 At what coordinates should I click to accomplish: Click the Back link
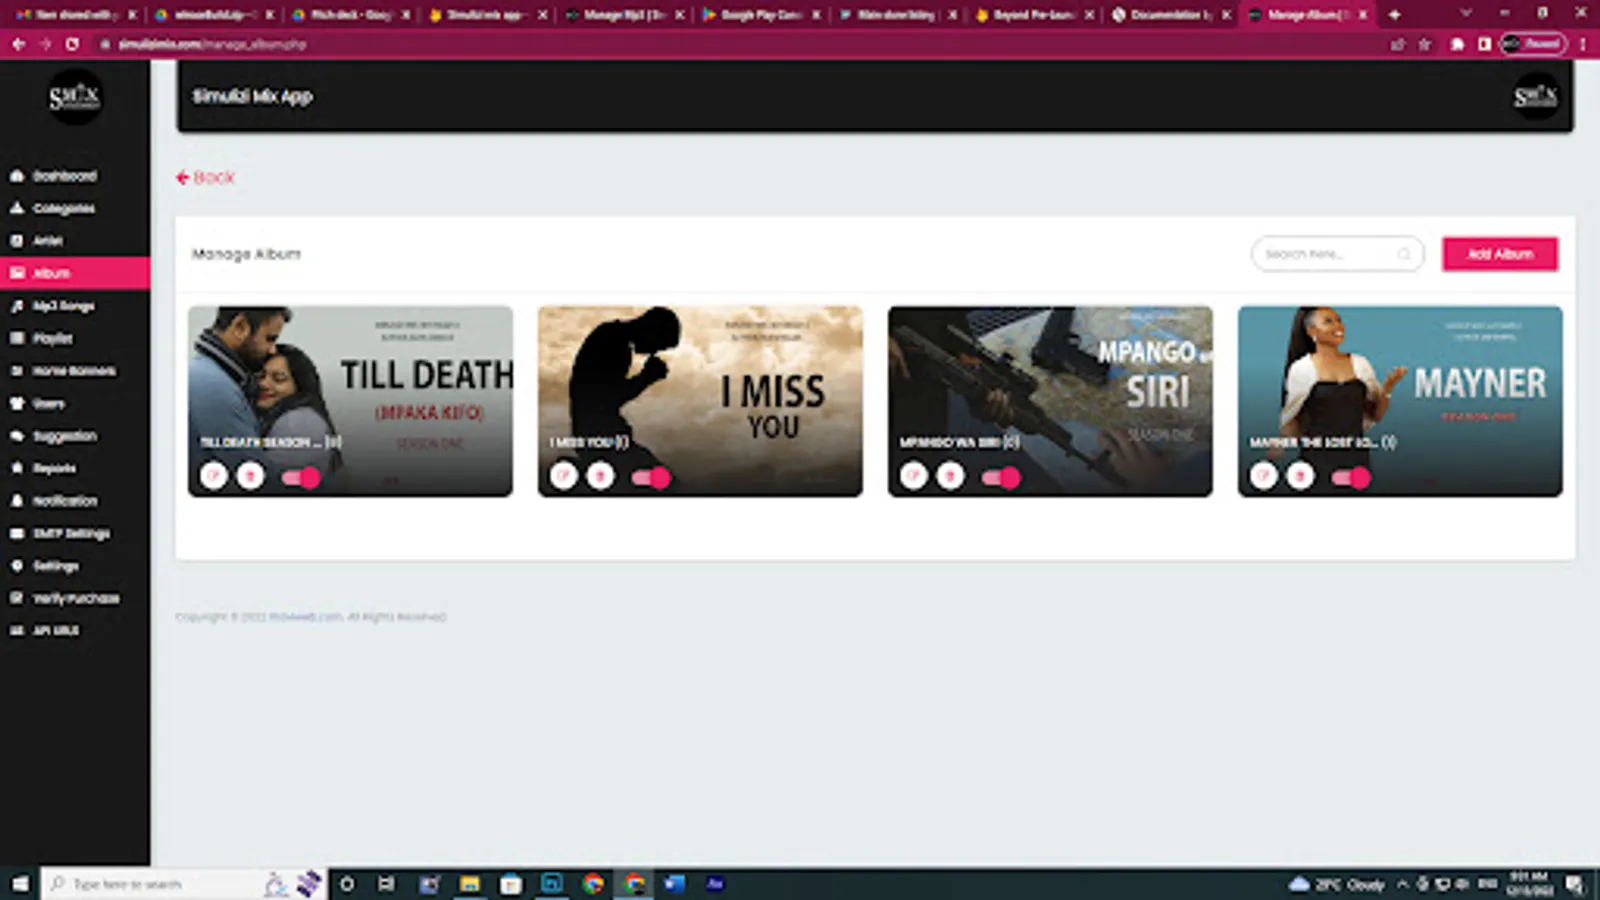tap(205, 177)
